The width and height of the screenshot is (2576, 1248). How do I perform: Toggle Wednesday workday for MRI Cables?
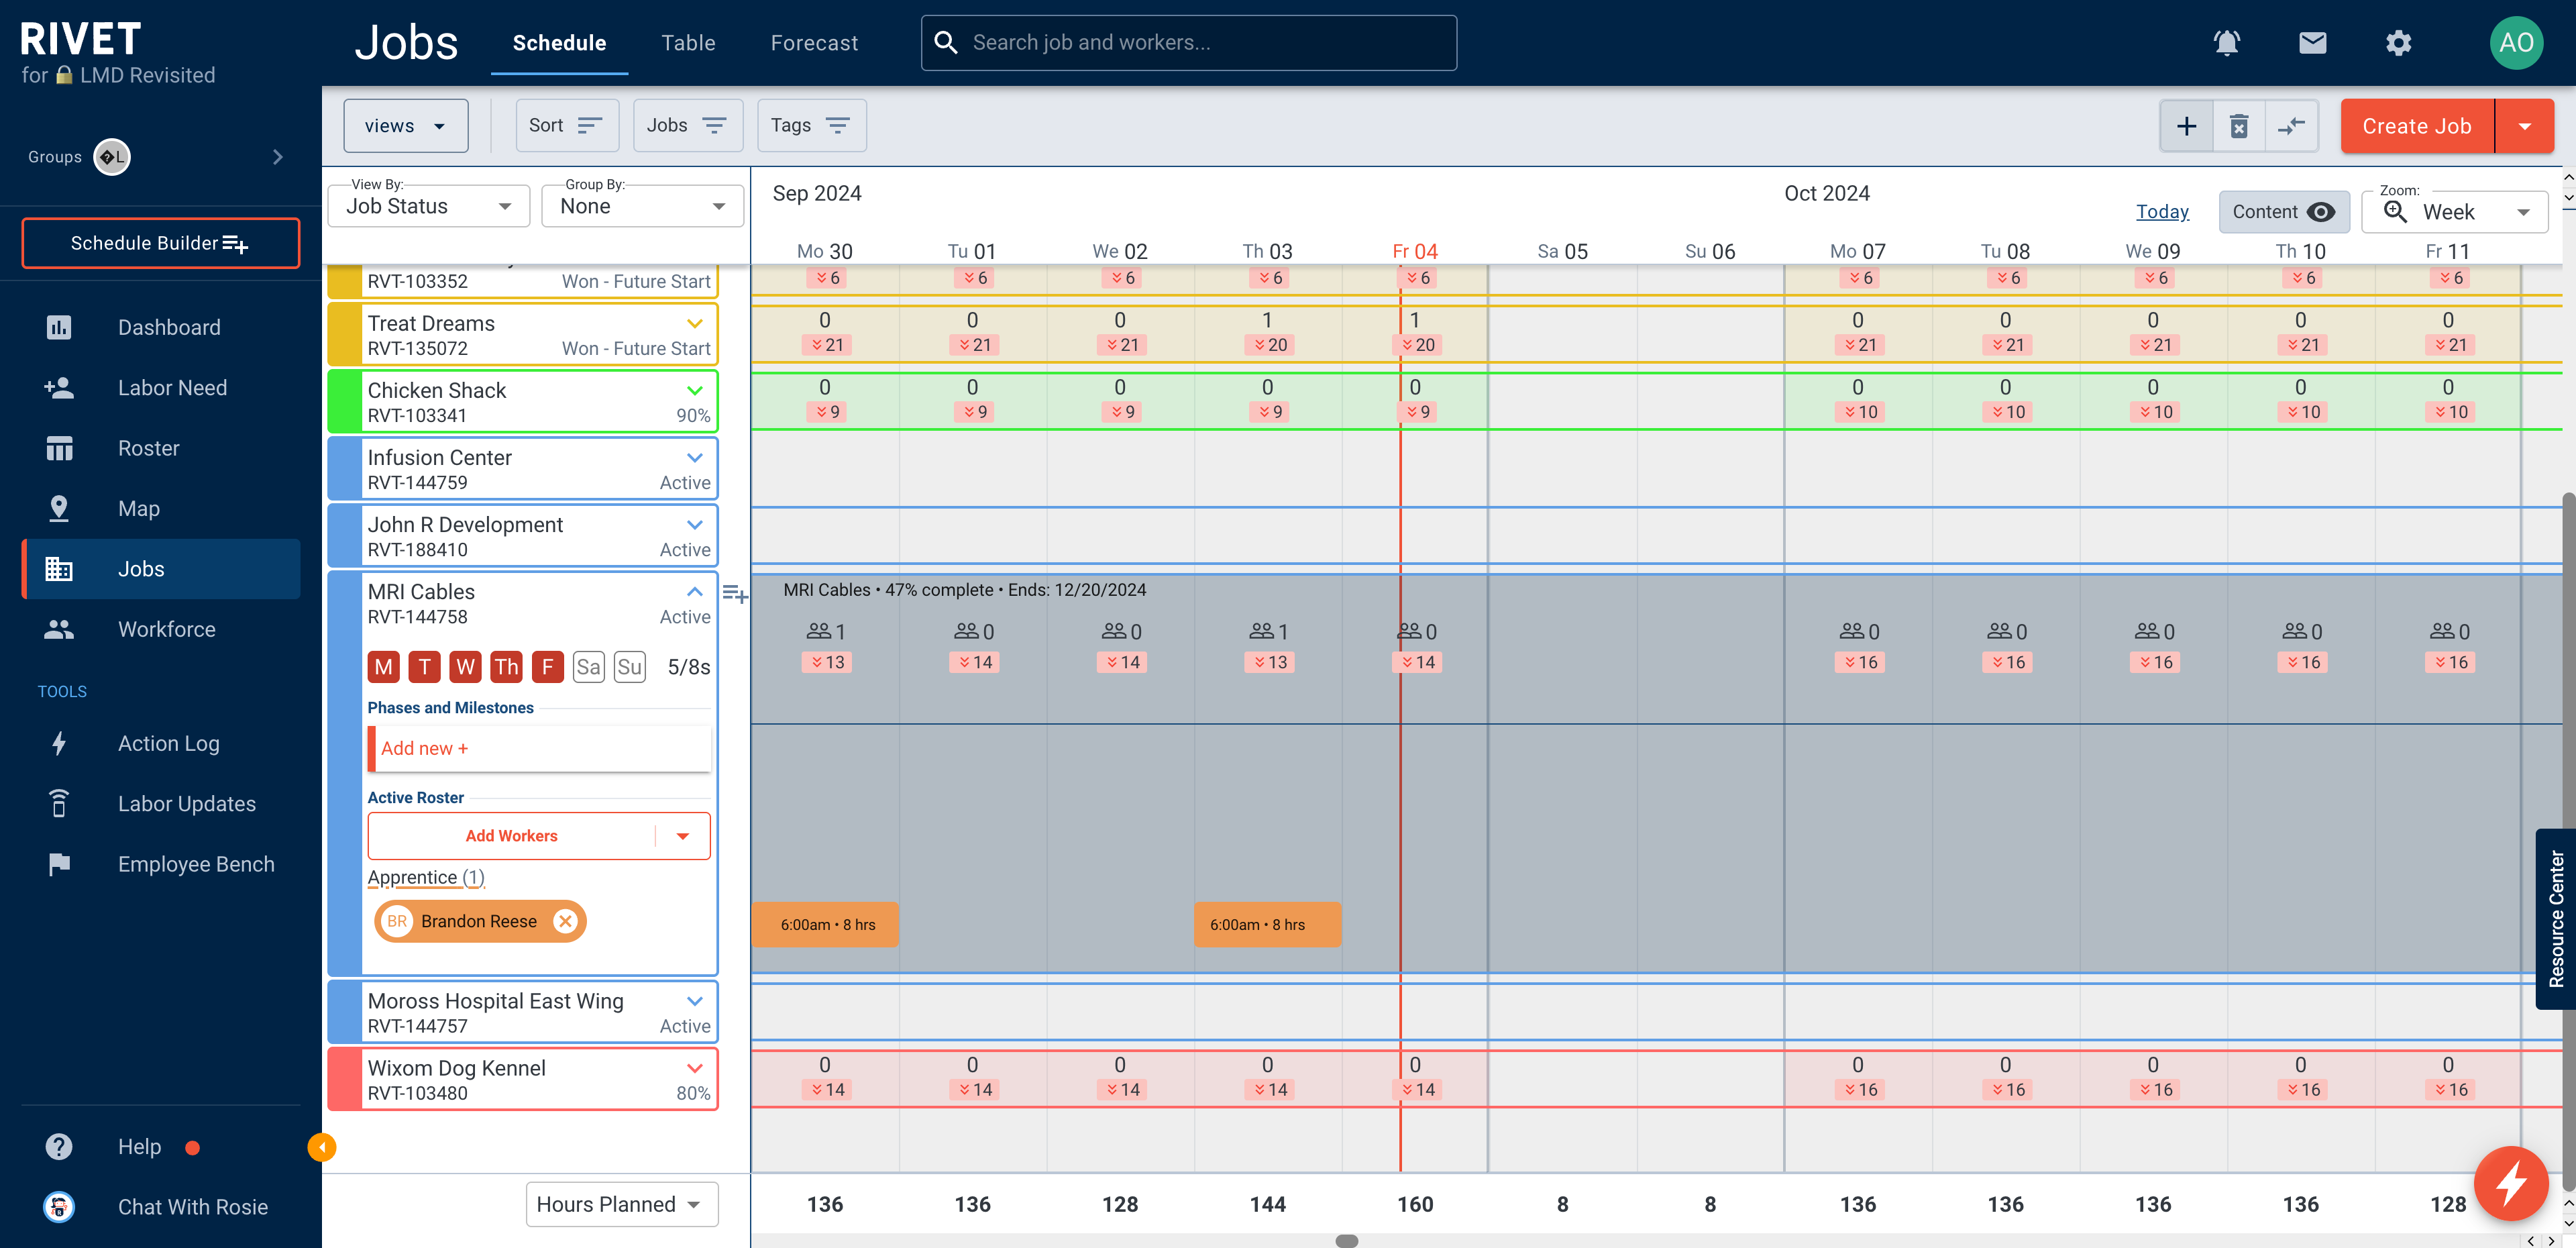465,667
